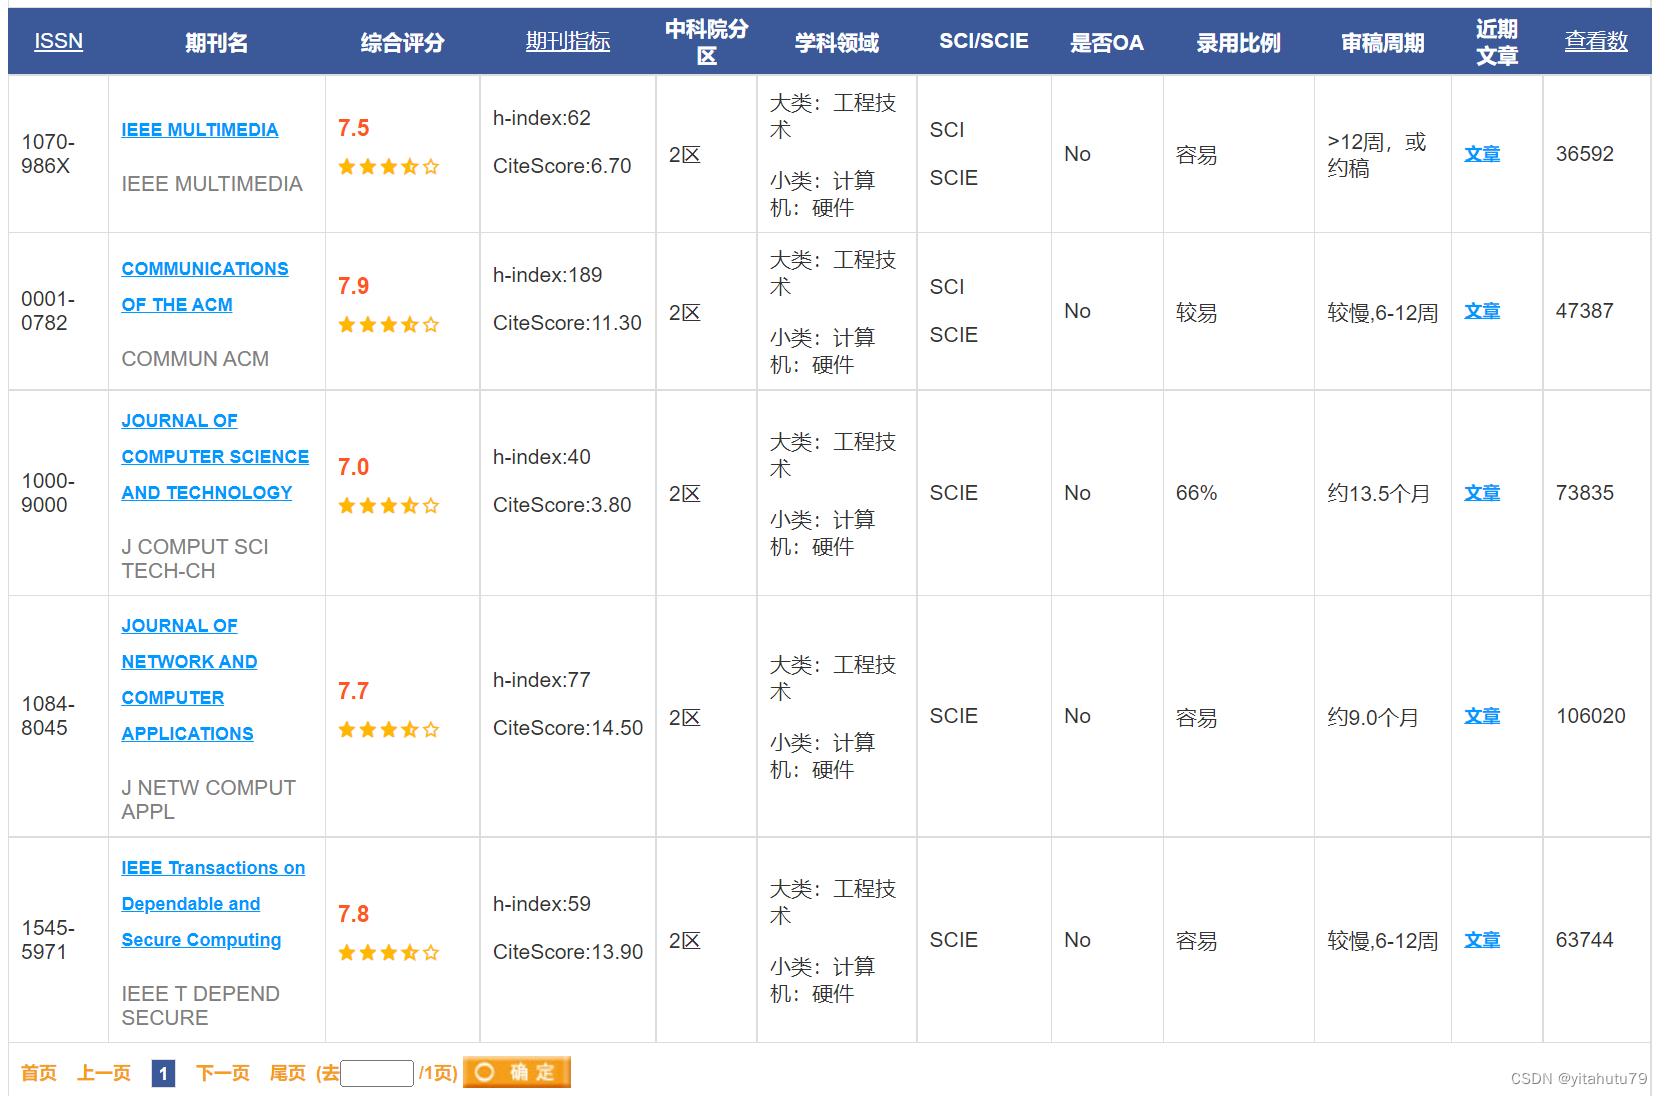1662x1096 pixels.
Task: Click abbreviation text IEEE T DEPEND SECURE
Action: pyautogui.click(x=200, y=1006)
